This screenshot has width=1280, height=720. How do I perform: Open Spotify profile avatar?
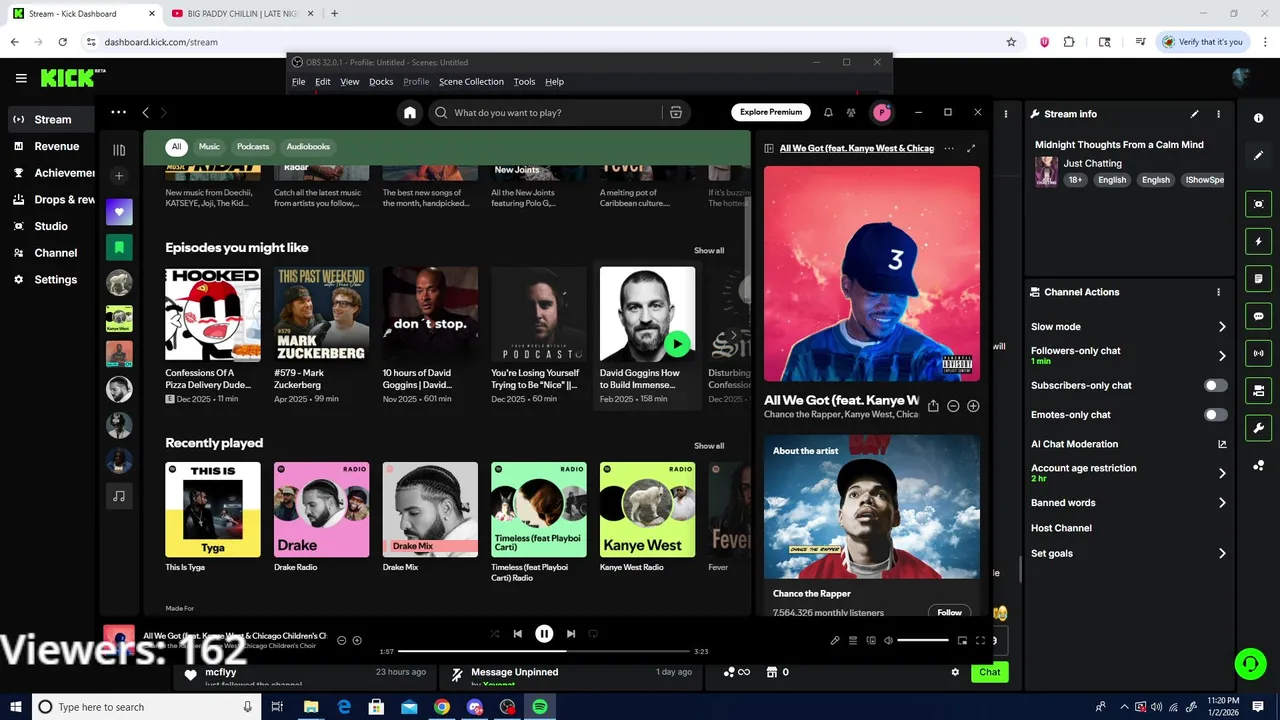pyautogui.click(x=882, y=113)
